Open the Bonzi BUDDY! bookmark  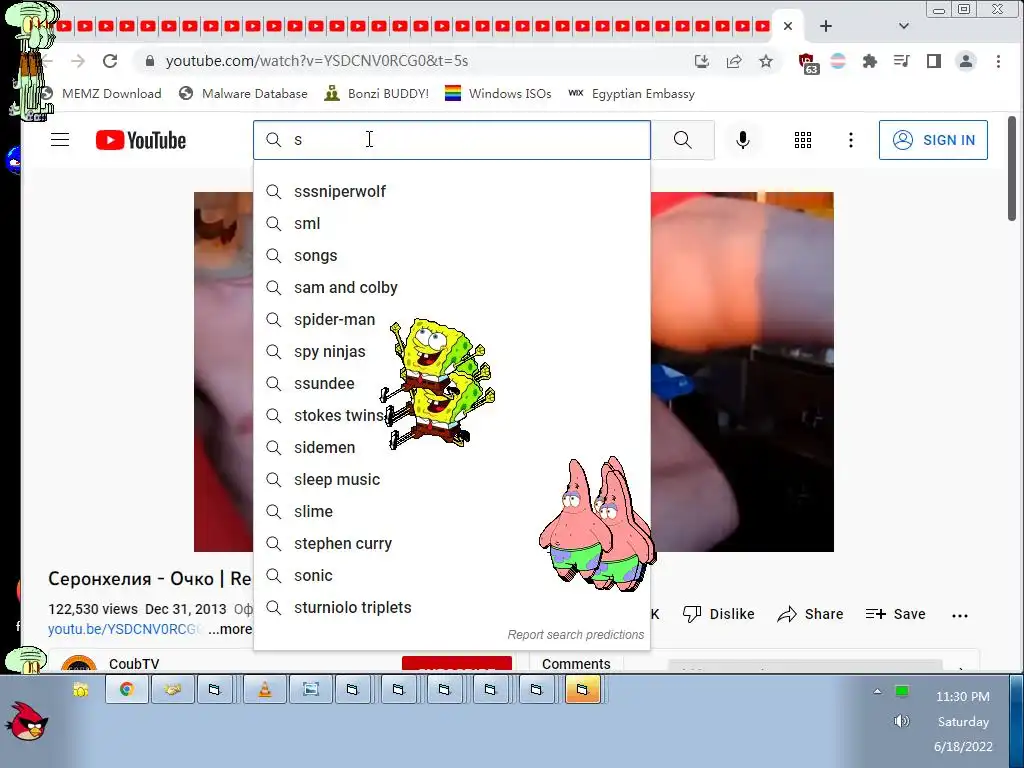tap(376, 93)
